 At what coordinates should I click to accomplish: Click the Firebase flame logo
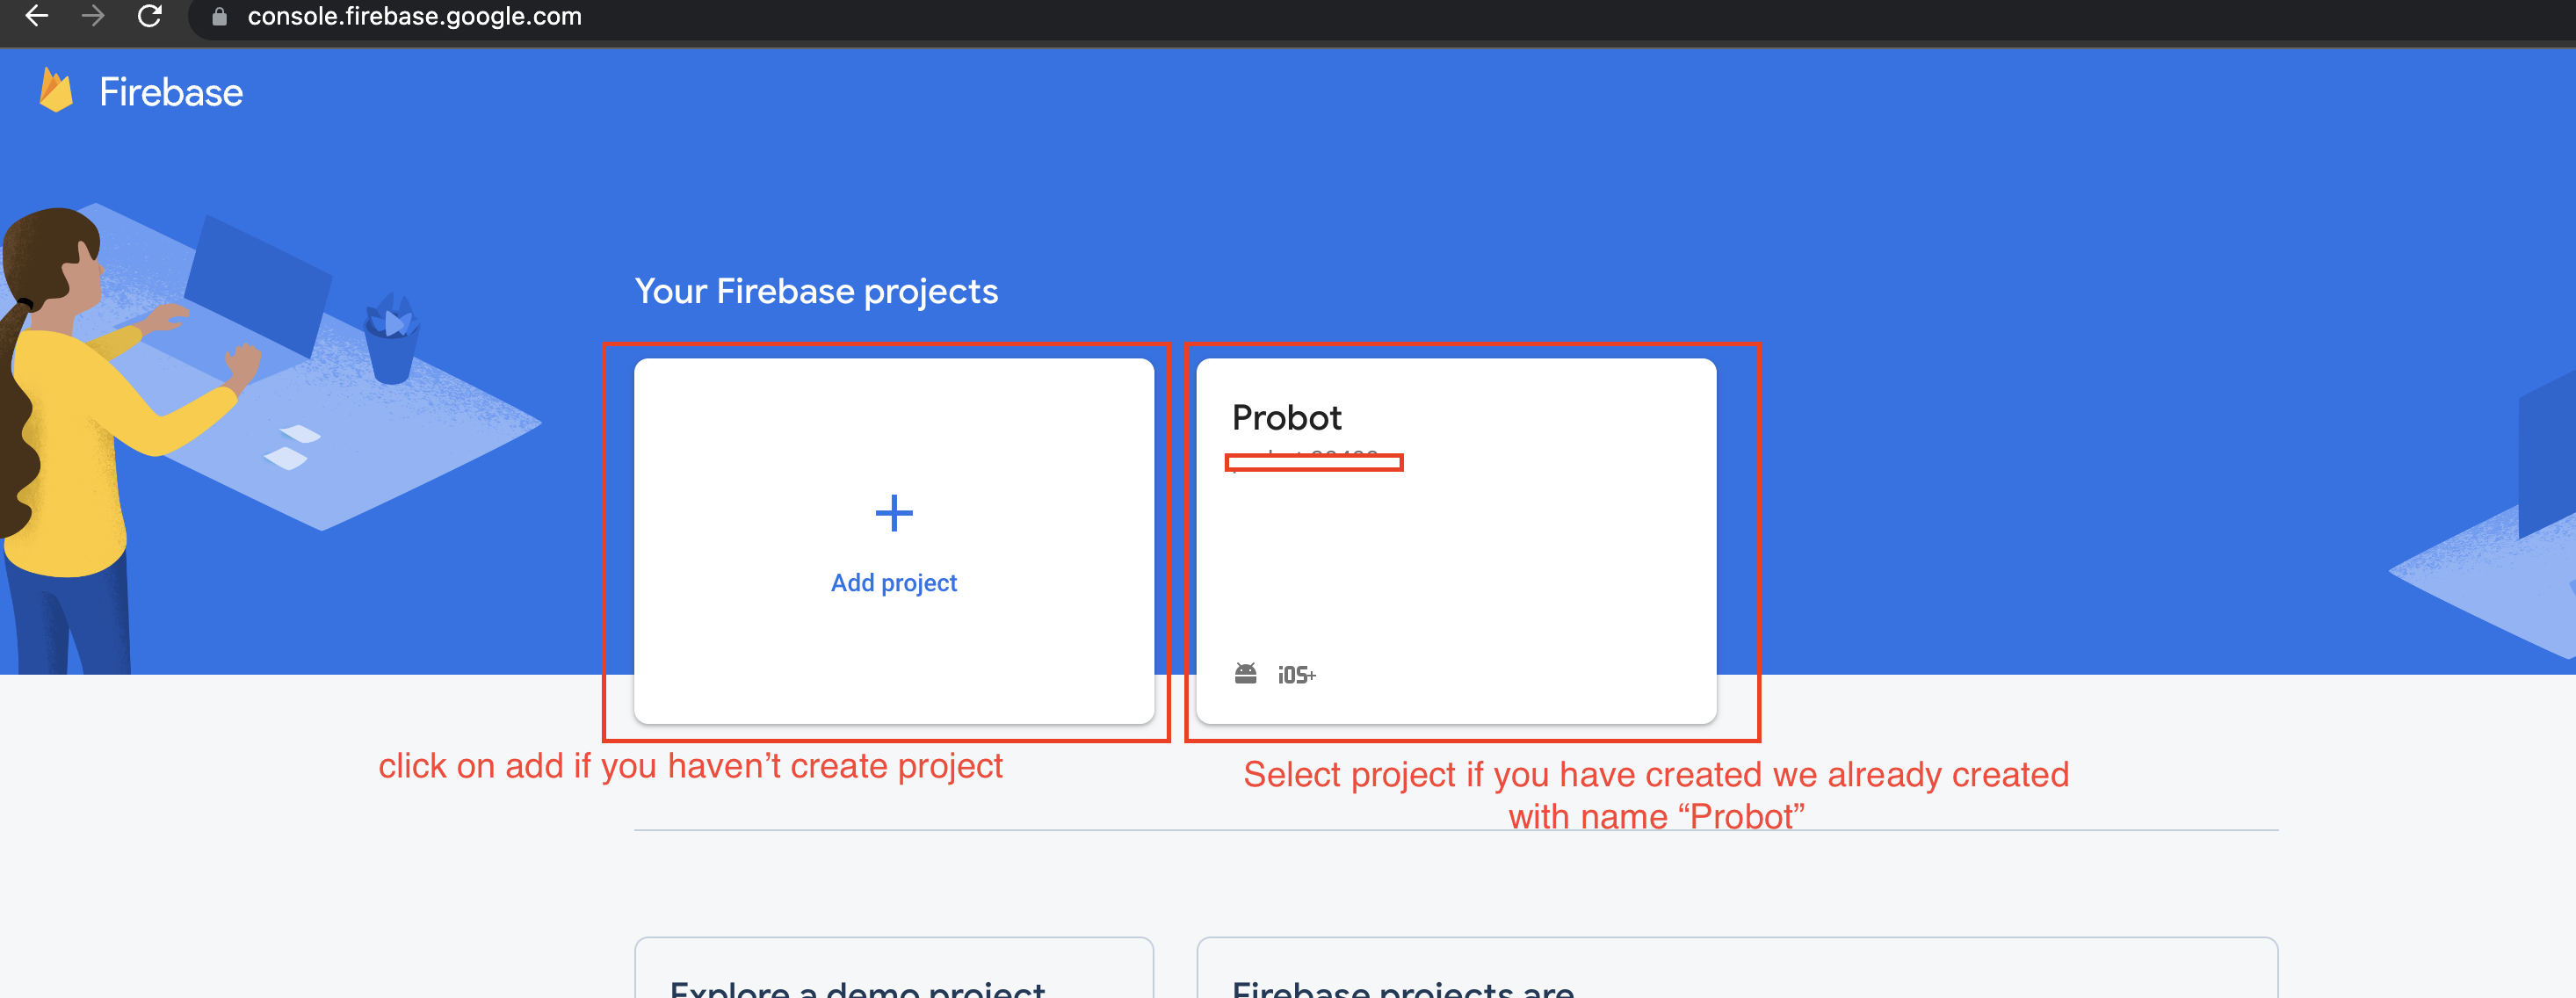pyautogui.click(x=56, y=91)
